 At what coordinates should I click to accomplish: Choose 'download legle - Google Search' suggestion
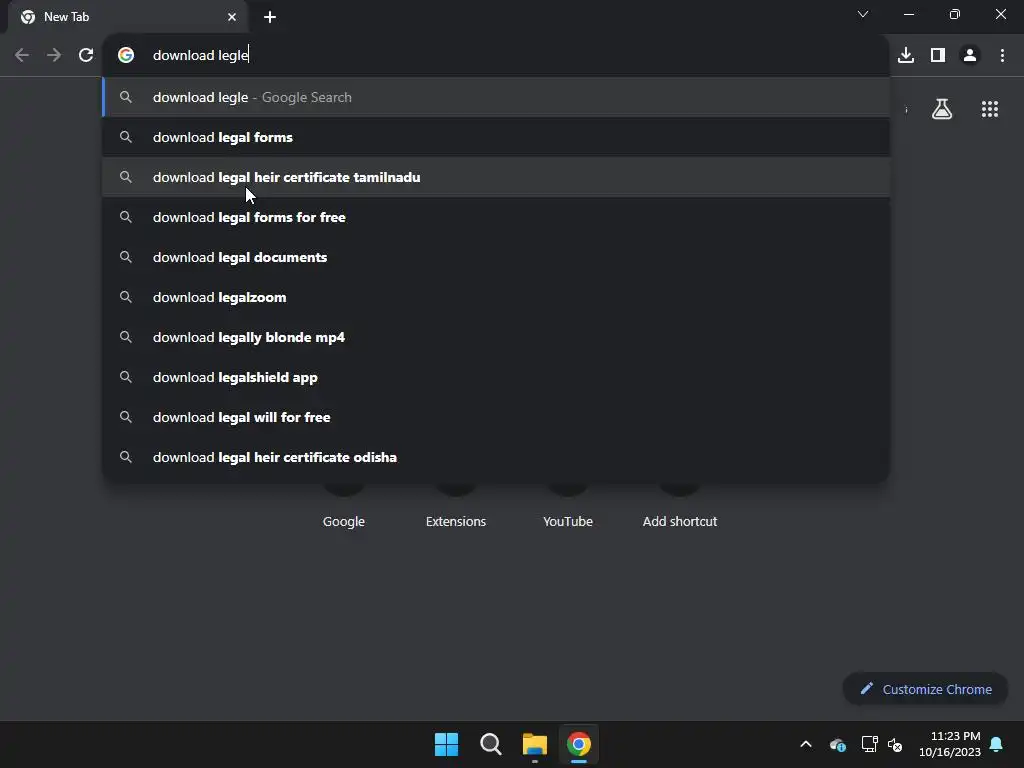point(496,97)
